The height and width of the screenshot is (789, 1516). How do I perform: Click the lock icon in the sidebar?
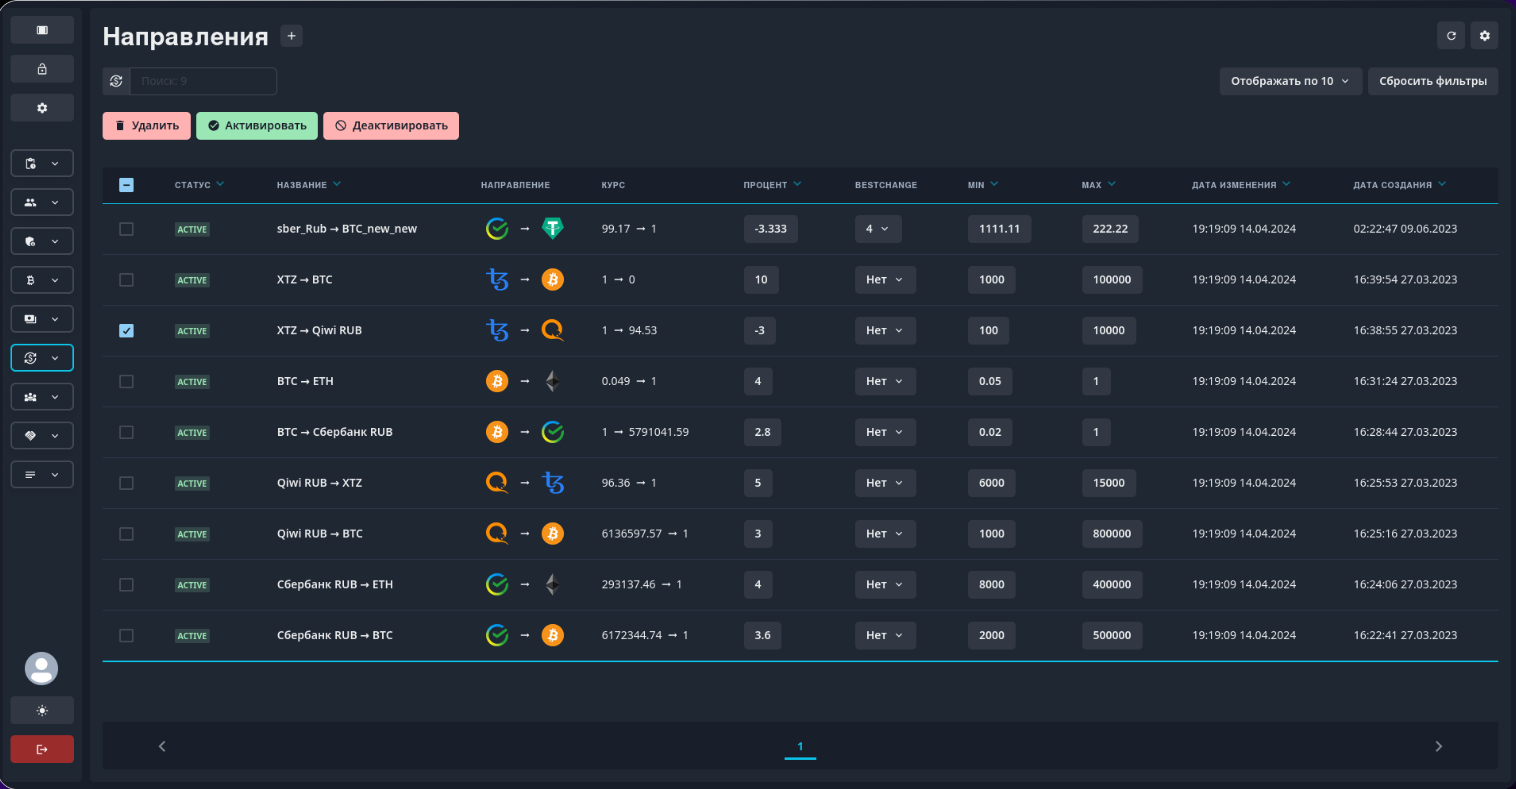pyautogui.click(x=42, y=69)
